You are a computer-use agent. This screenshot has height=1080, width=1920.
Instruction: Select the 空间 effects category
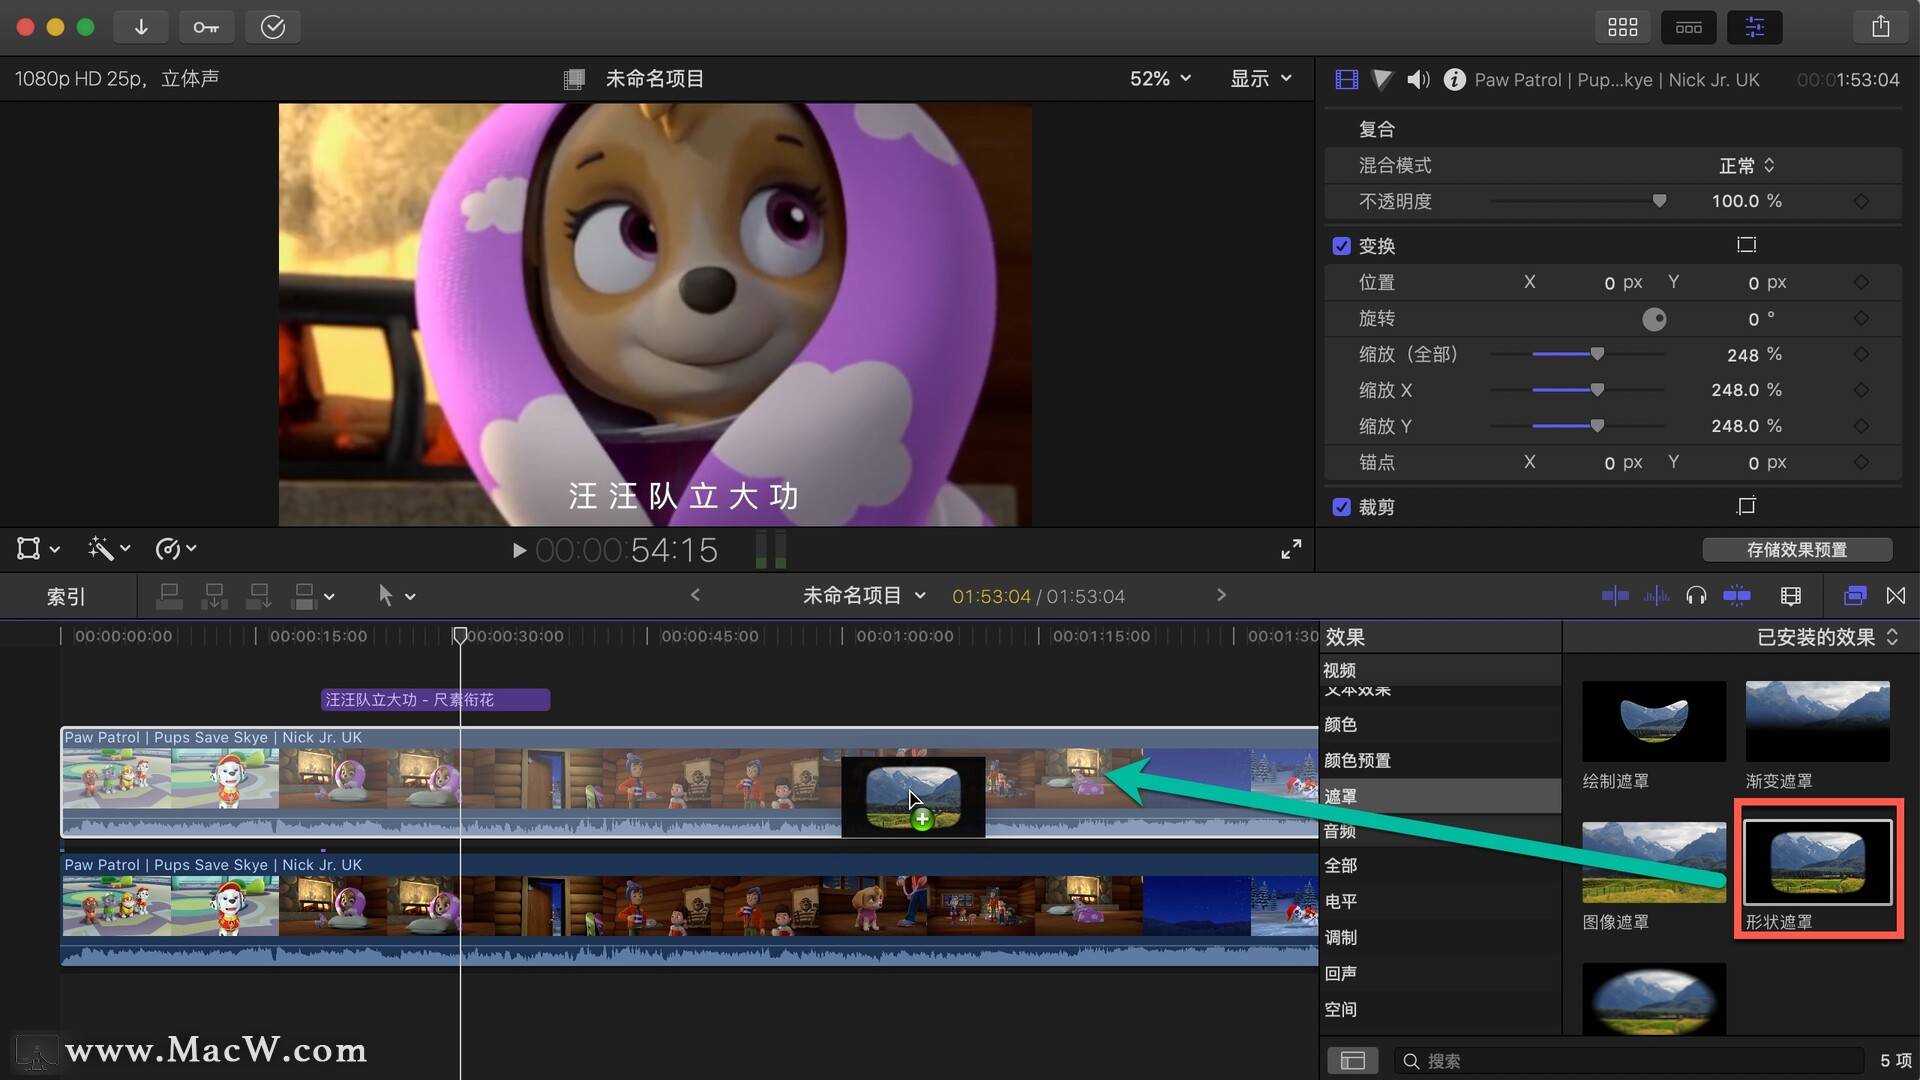click(1440, 1009)
